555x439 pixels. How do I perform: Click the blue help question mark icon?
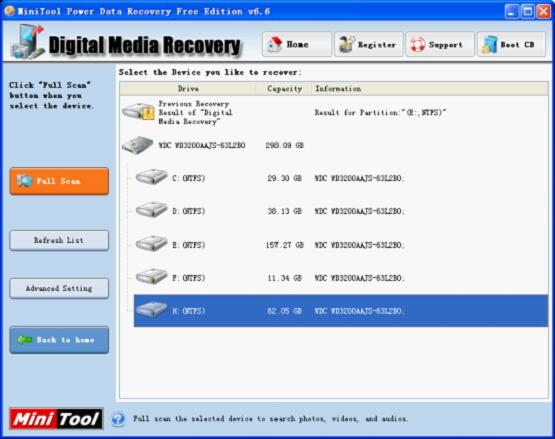[118, 419]
